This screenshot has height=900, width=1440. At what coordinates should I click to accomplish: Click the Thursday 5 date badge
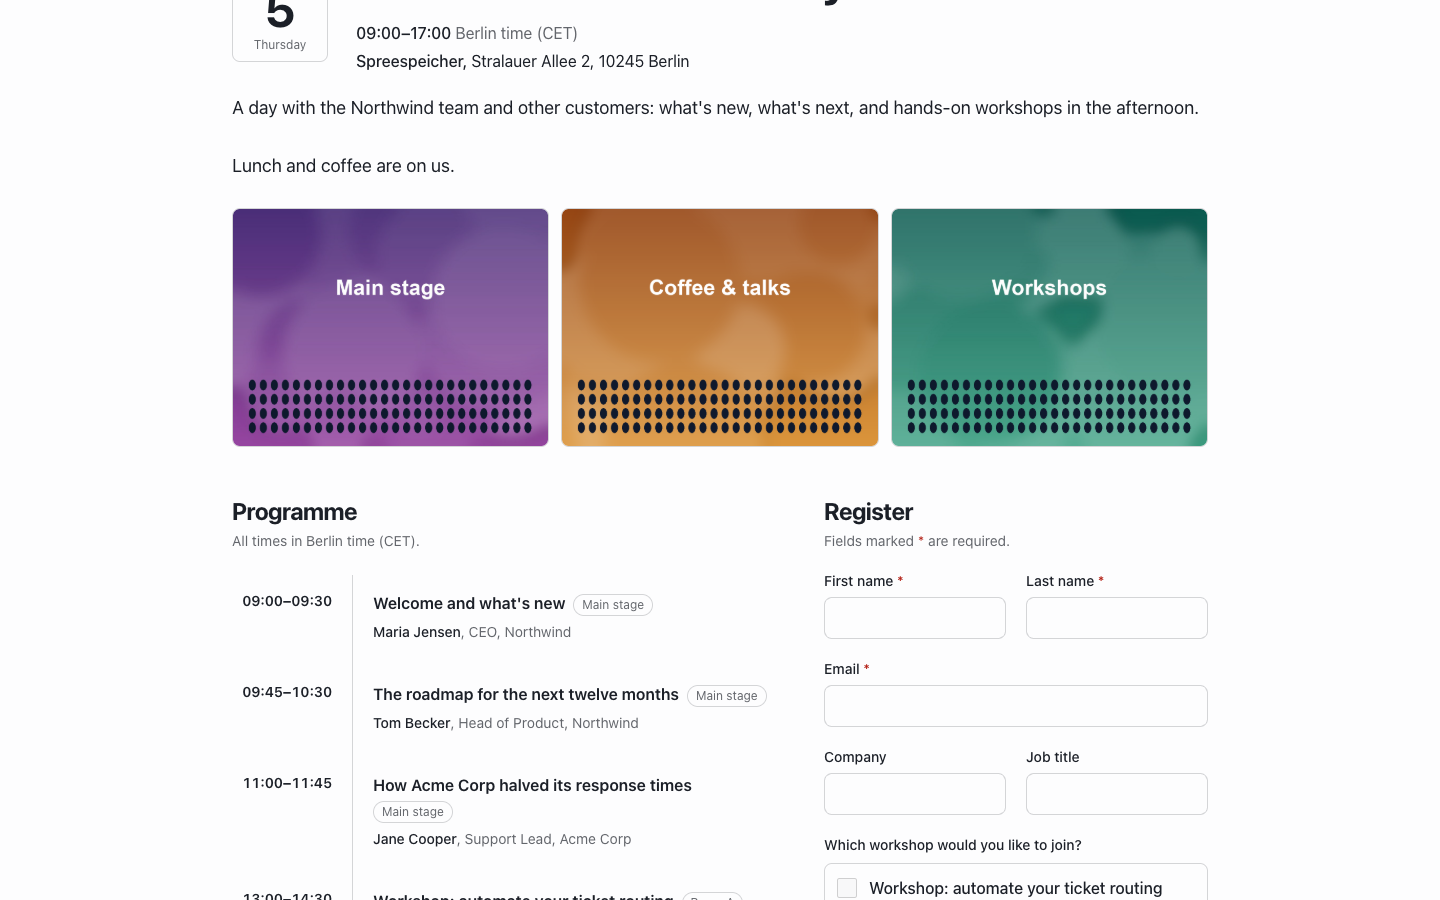pos(280,27)
